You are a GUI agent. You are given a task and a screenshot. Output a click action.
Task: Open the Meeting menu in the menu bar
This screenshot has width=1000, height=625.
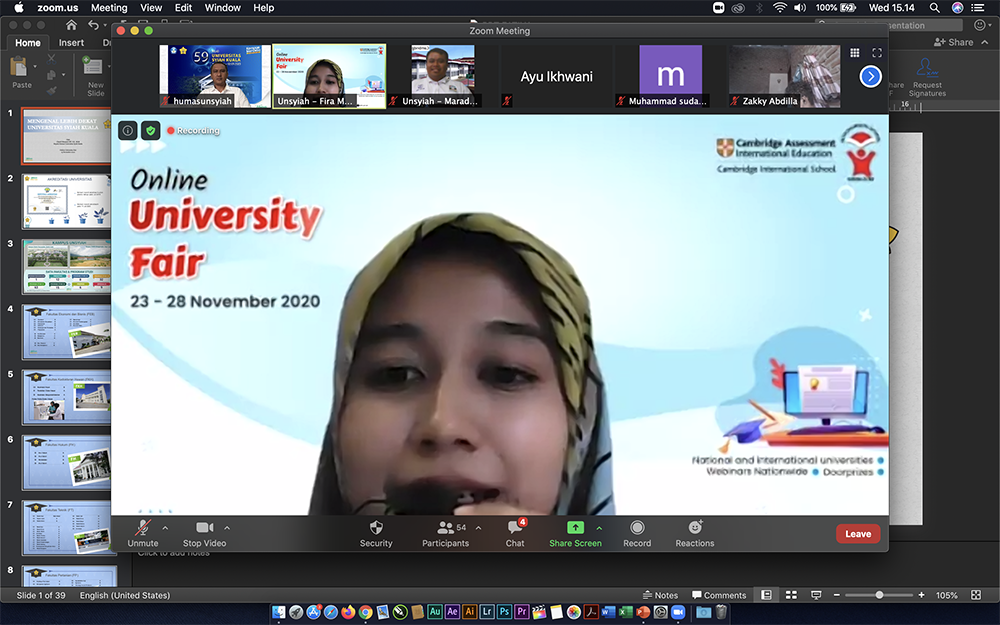pyautogui.click(x=109, y=8)
